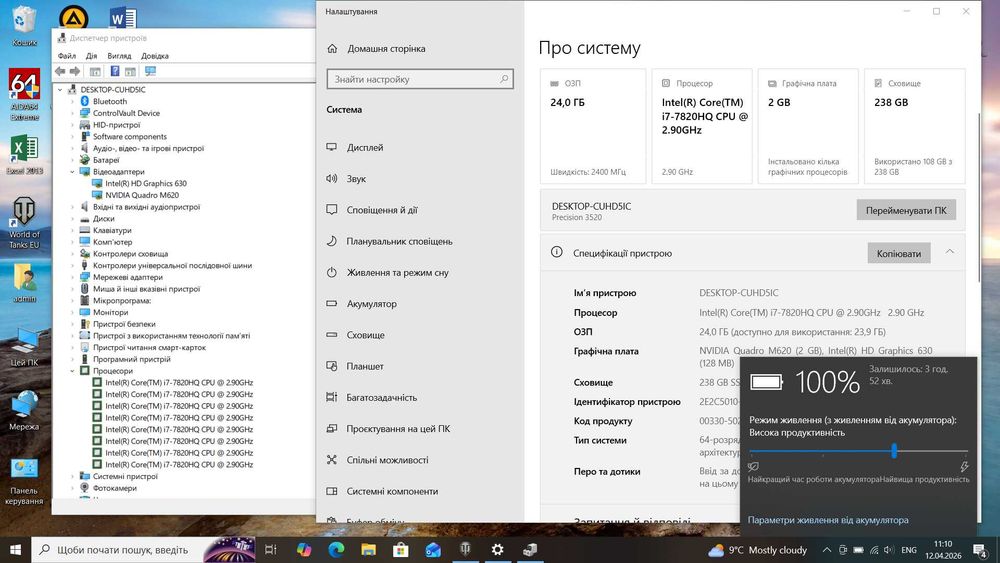The height and width of the screenshot is (563, 1000).
Task: Expand 'Мережеві адаптери' node
Action: 72,277
